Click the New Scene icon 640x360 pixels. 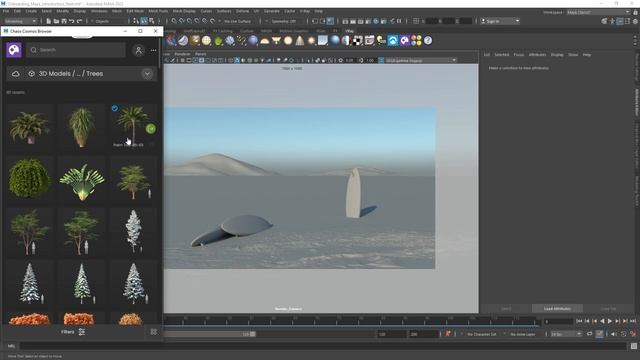(x=49, y=21)
